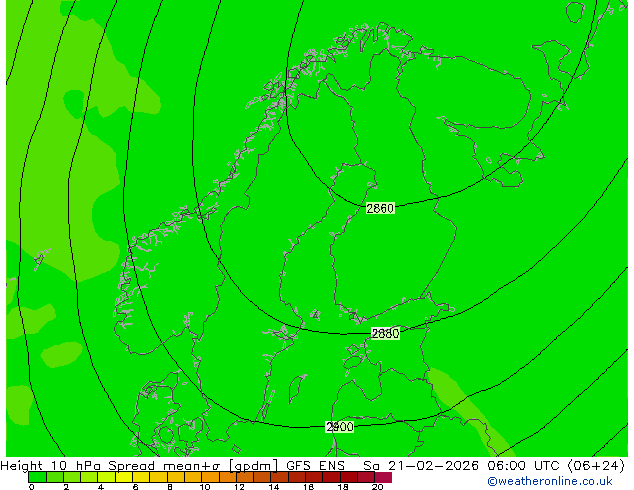634x490 pixels.
Task: Click the 2880 contour label
Action: coord(385,334)
